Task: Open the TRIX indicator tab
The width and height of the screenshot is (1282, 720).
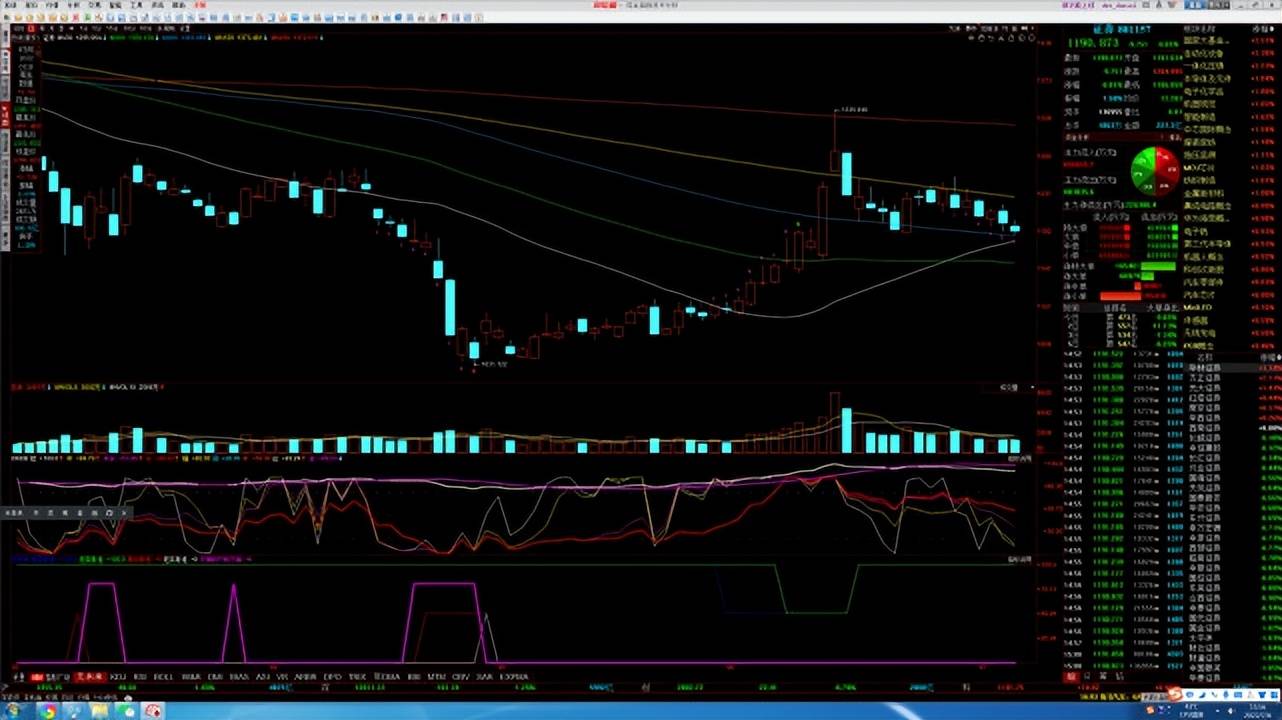Action: coord(357,677)
